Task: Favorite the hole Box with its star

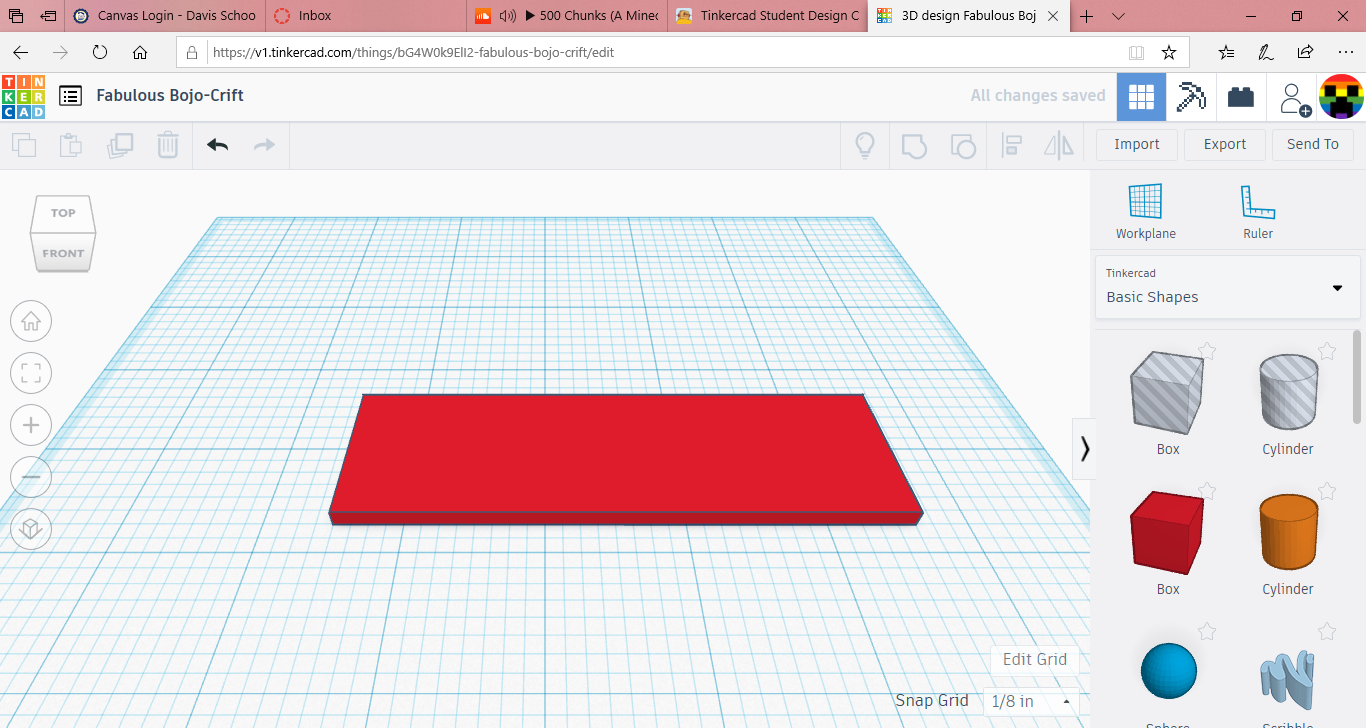Action: click(1207, 351)
